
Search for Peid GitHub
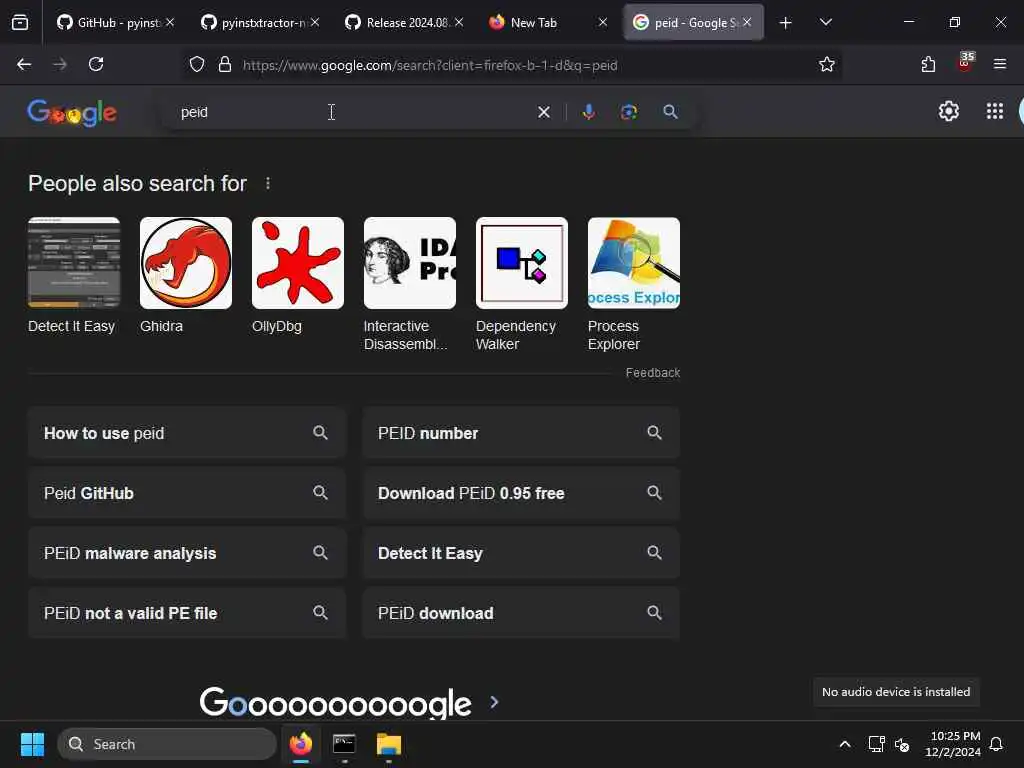coord(186,493)
